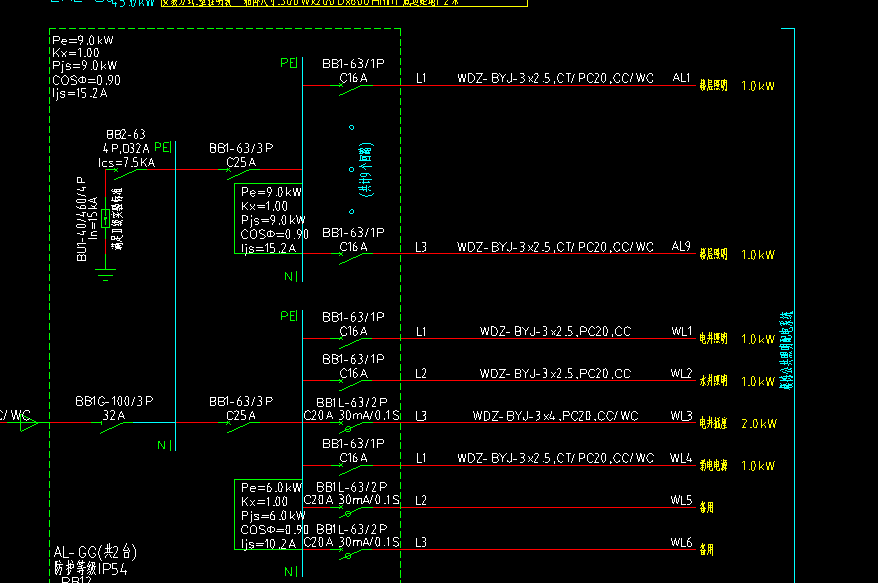
Task: Select the 'WL1' circuit number label
Action: (x=682, y=331)
